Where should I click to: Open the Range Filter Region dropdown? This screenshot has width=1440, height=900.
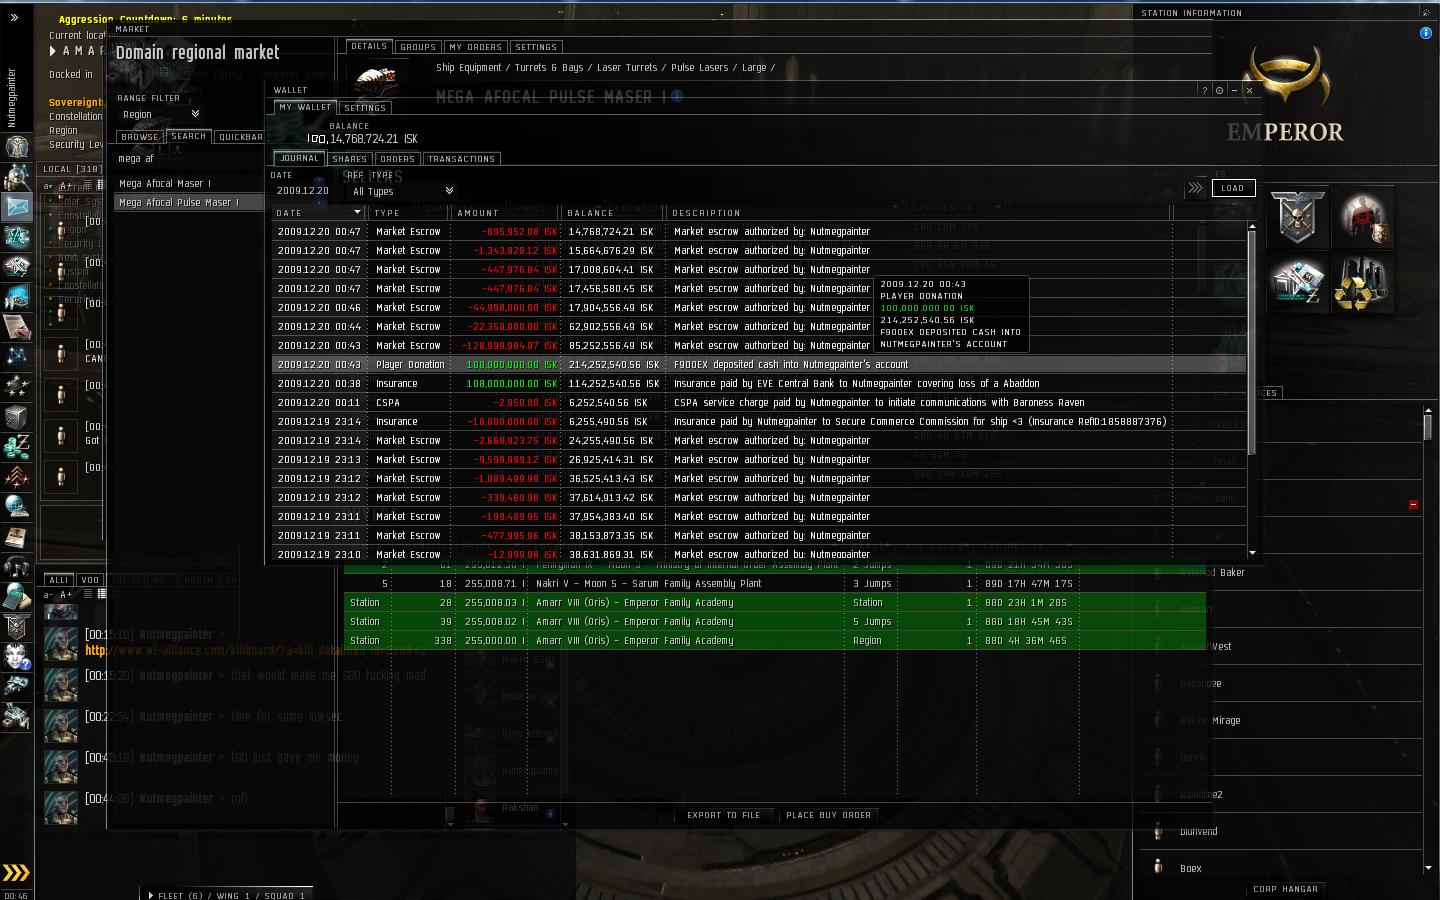click(160, 114)
